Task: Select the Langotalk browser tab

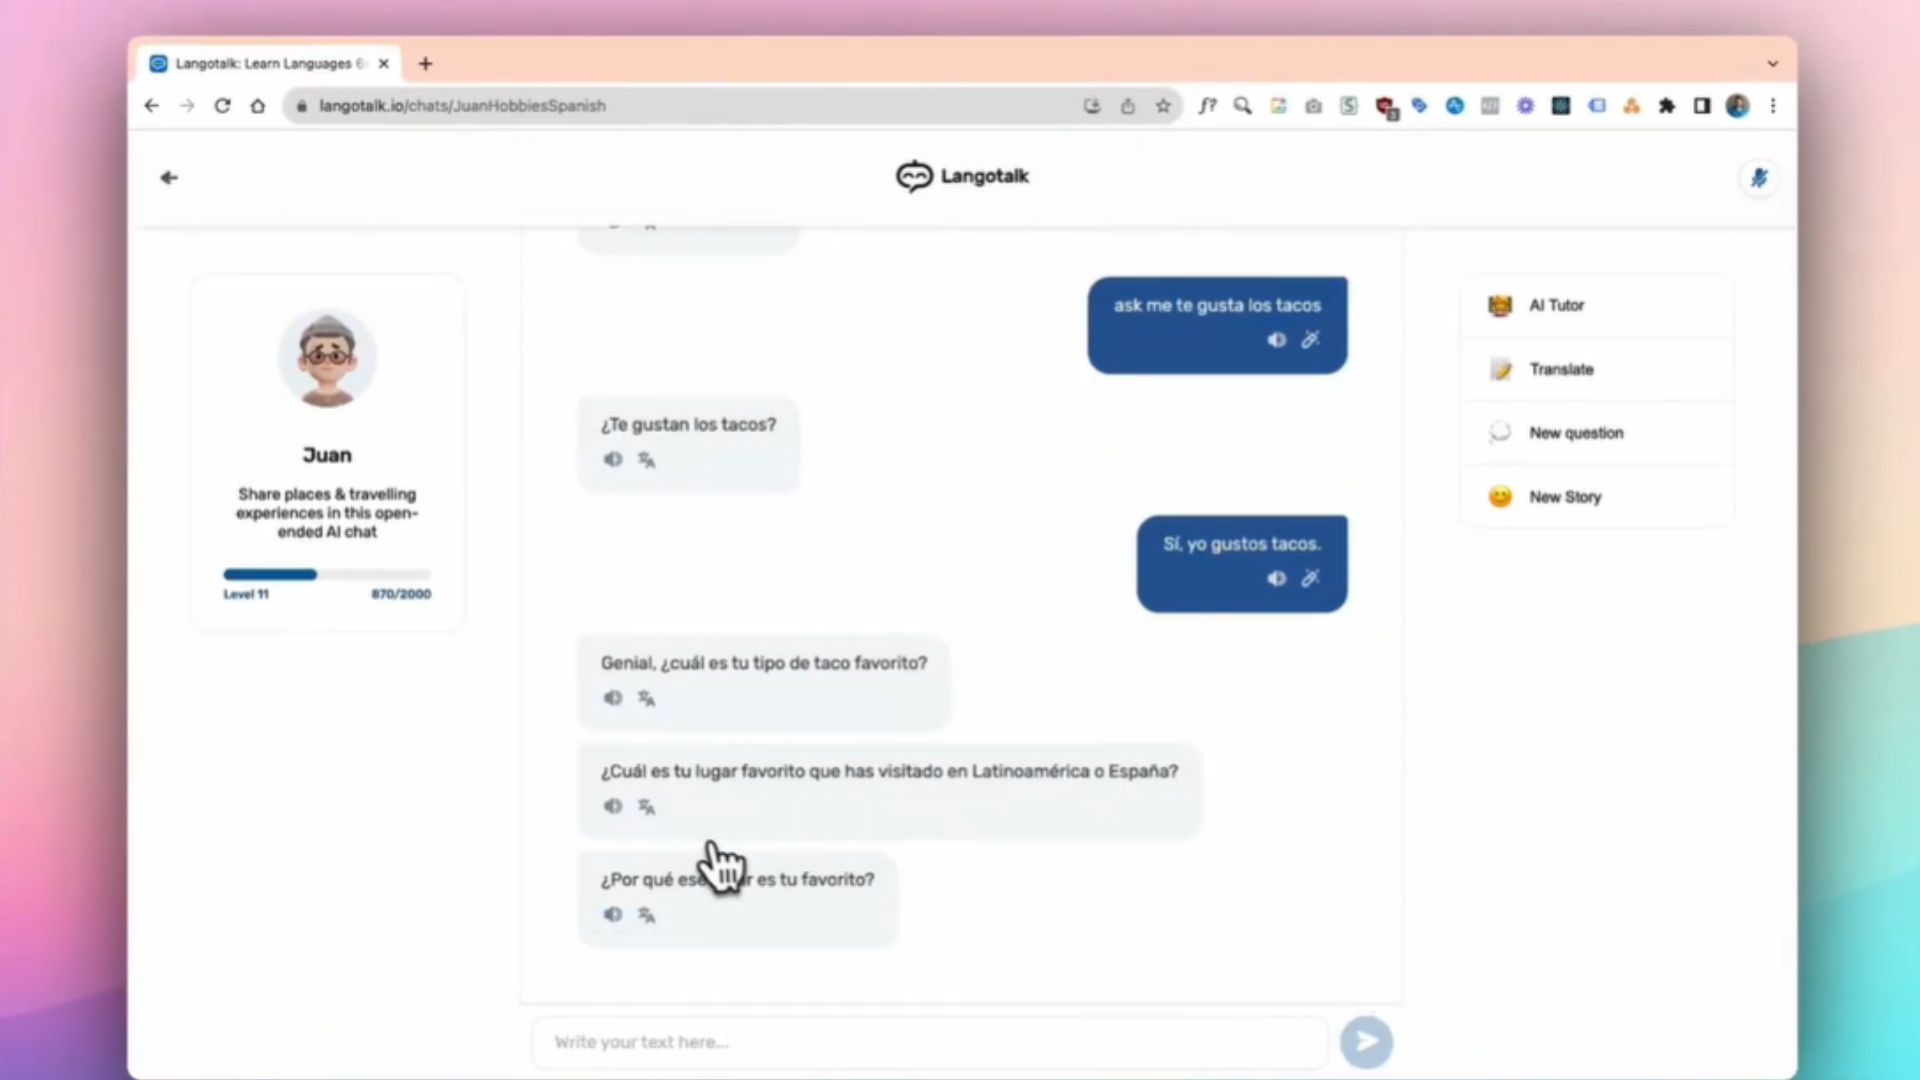Action: tap(265, 63)
